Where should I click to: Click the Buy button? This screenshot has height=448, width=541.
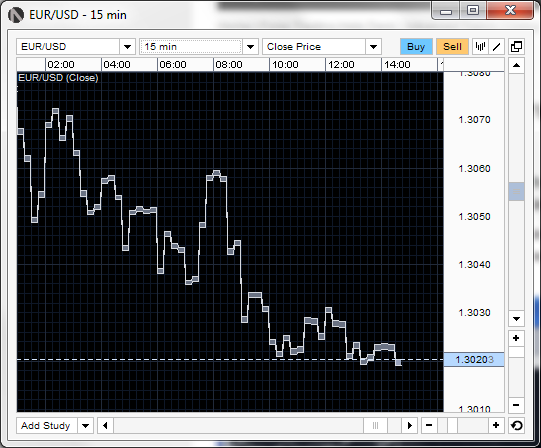coord(416,47)
